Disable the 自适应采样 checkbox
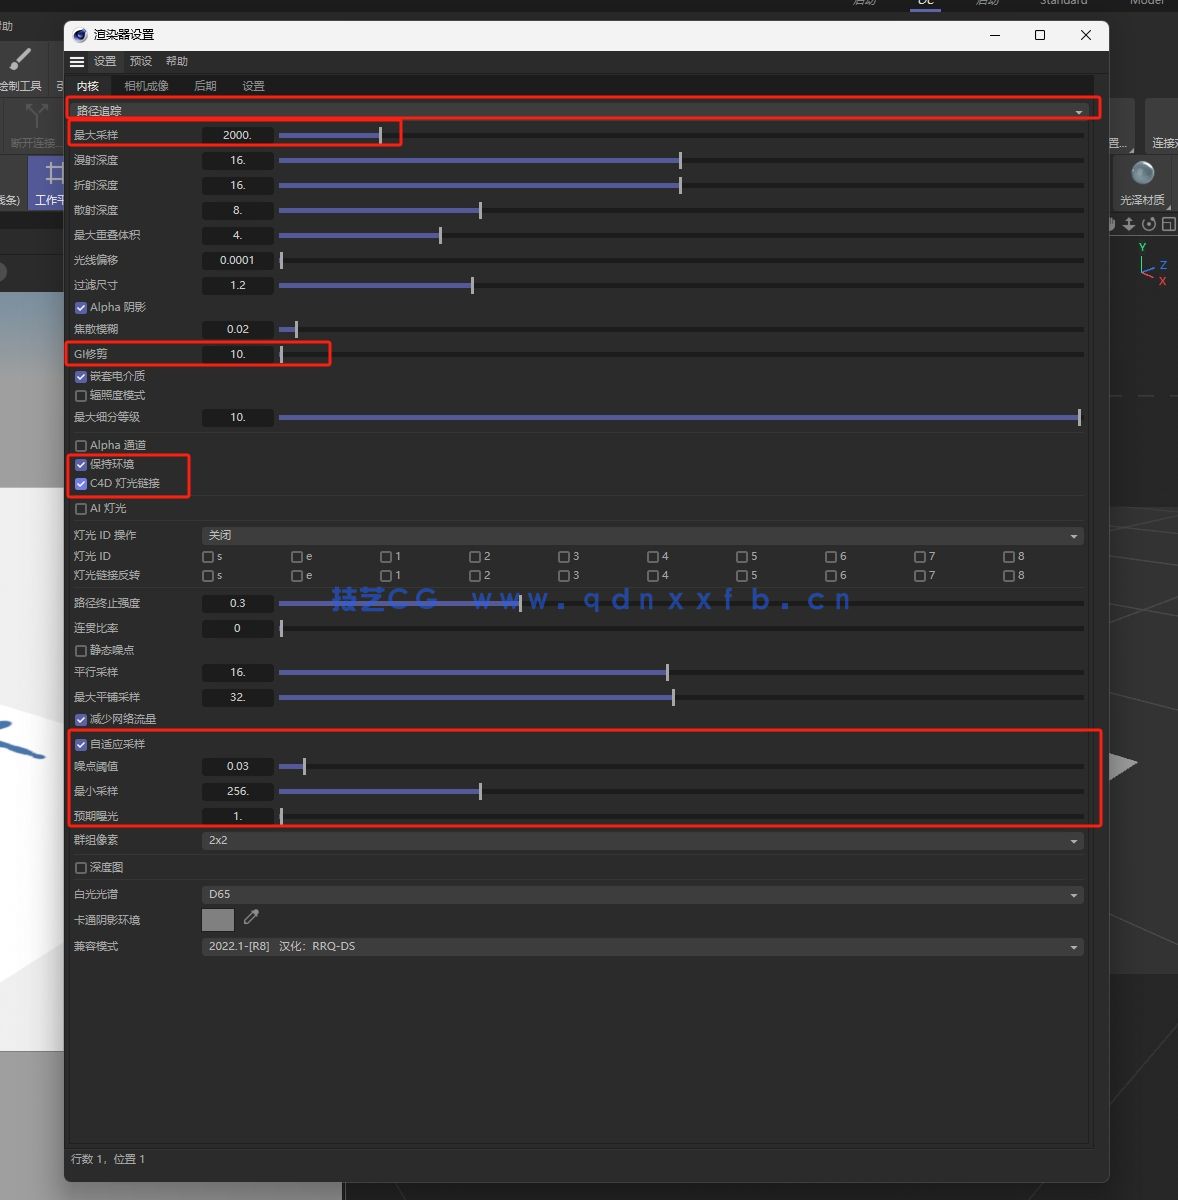The height and width of the screenshot is (1200, 1178). pos(81,745)
